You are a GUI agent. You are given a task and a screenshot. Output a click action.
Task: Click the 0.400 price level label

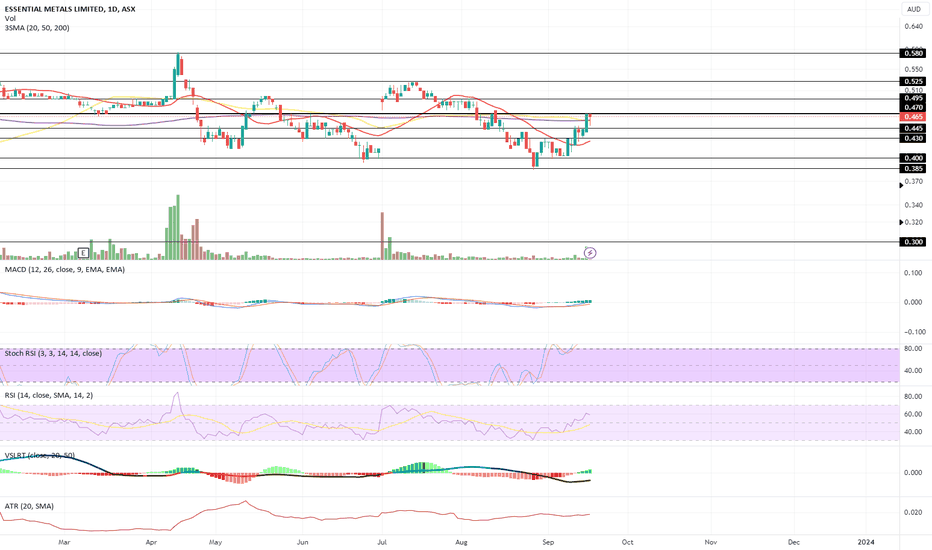tap(914, 158)
